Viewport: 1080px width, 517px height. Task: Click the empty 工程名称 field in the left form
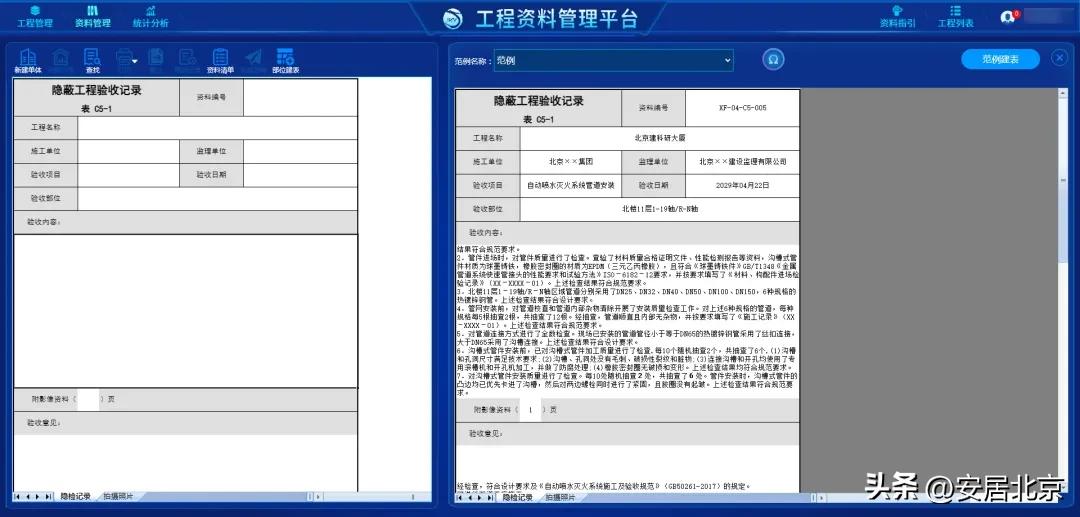point(218,128)
